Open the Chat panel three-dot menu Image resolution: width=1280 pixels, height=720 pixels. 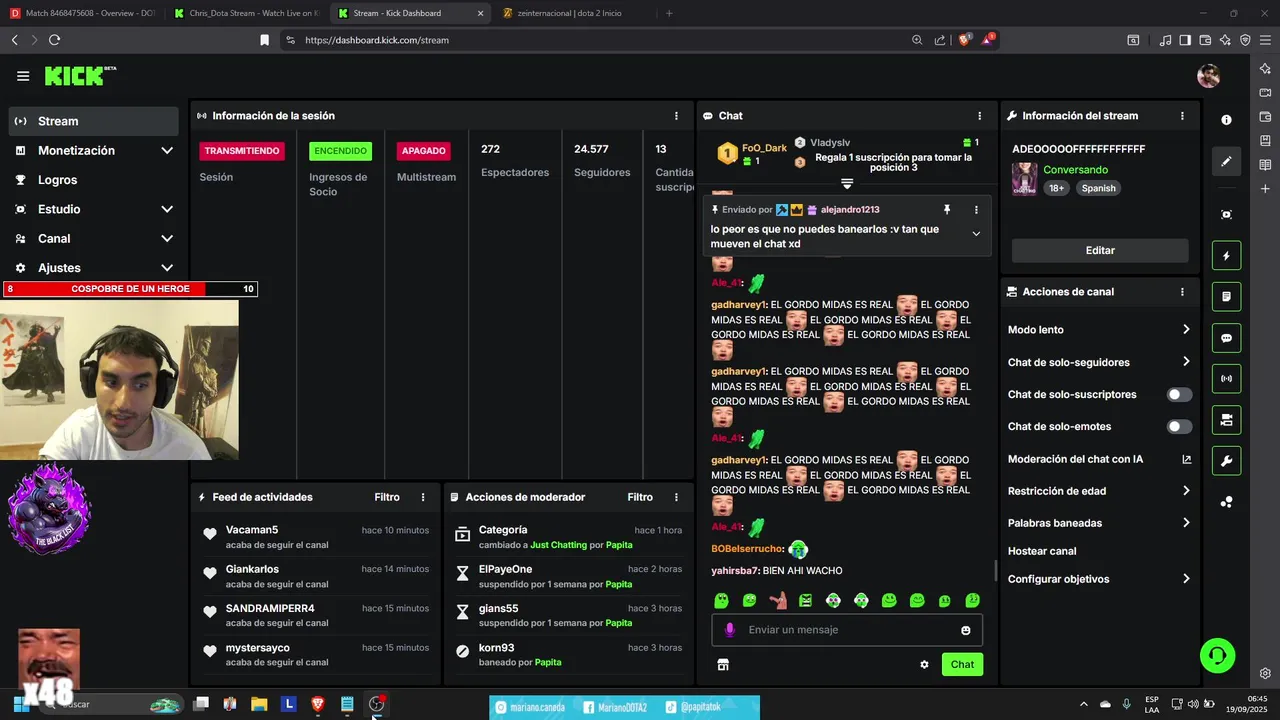coord(979,116)
